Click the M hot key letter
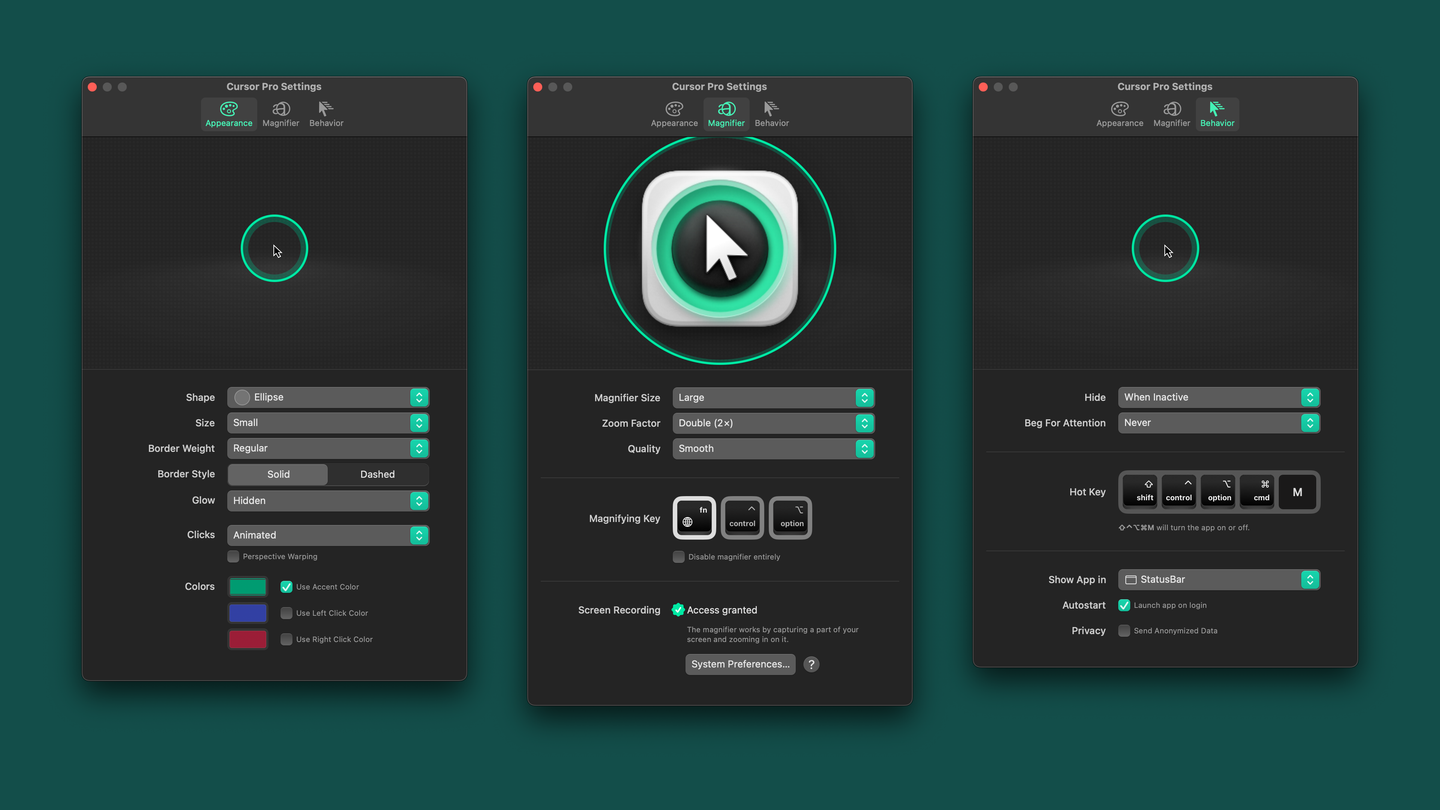 [1297, 491]
